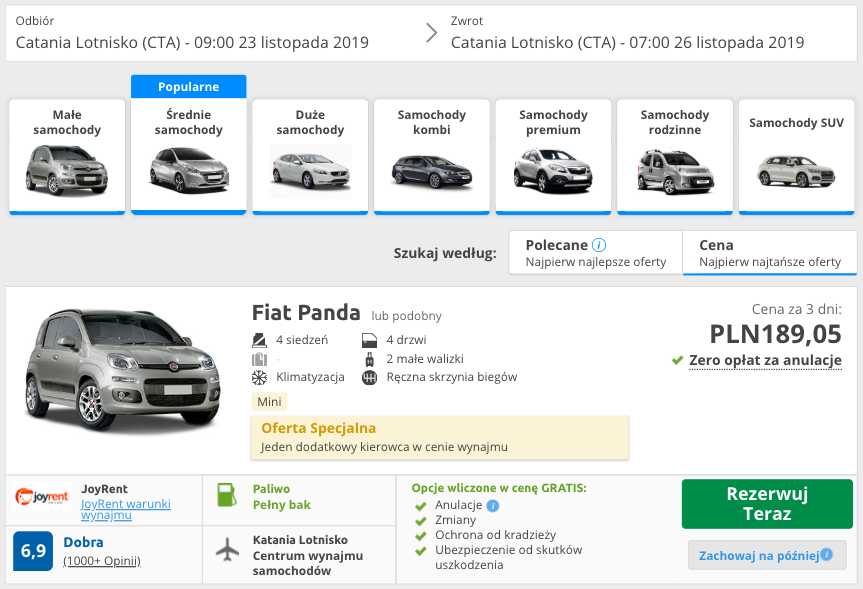Click the checkmark beside Ochrona od kradzieży
Viewport: 863px width, 589px height.
[x=421, y=536]
